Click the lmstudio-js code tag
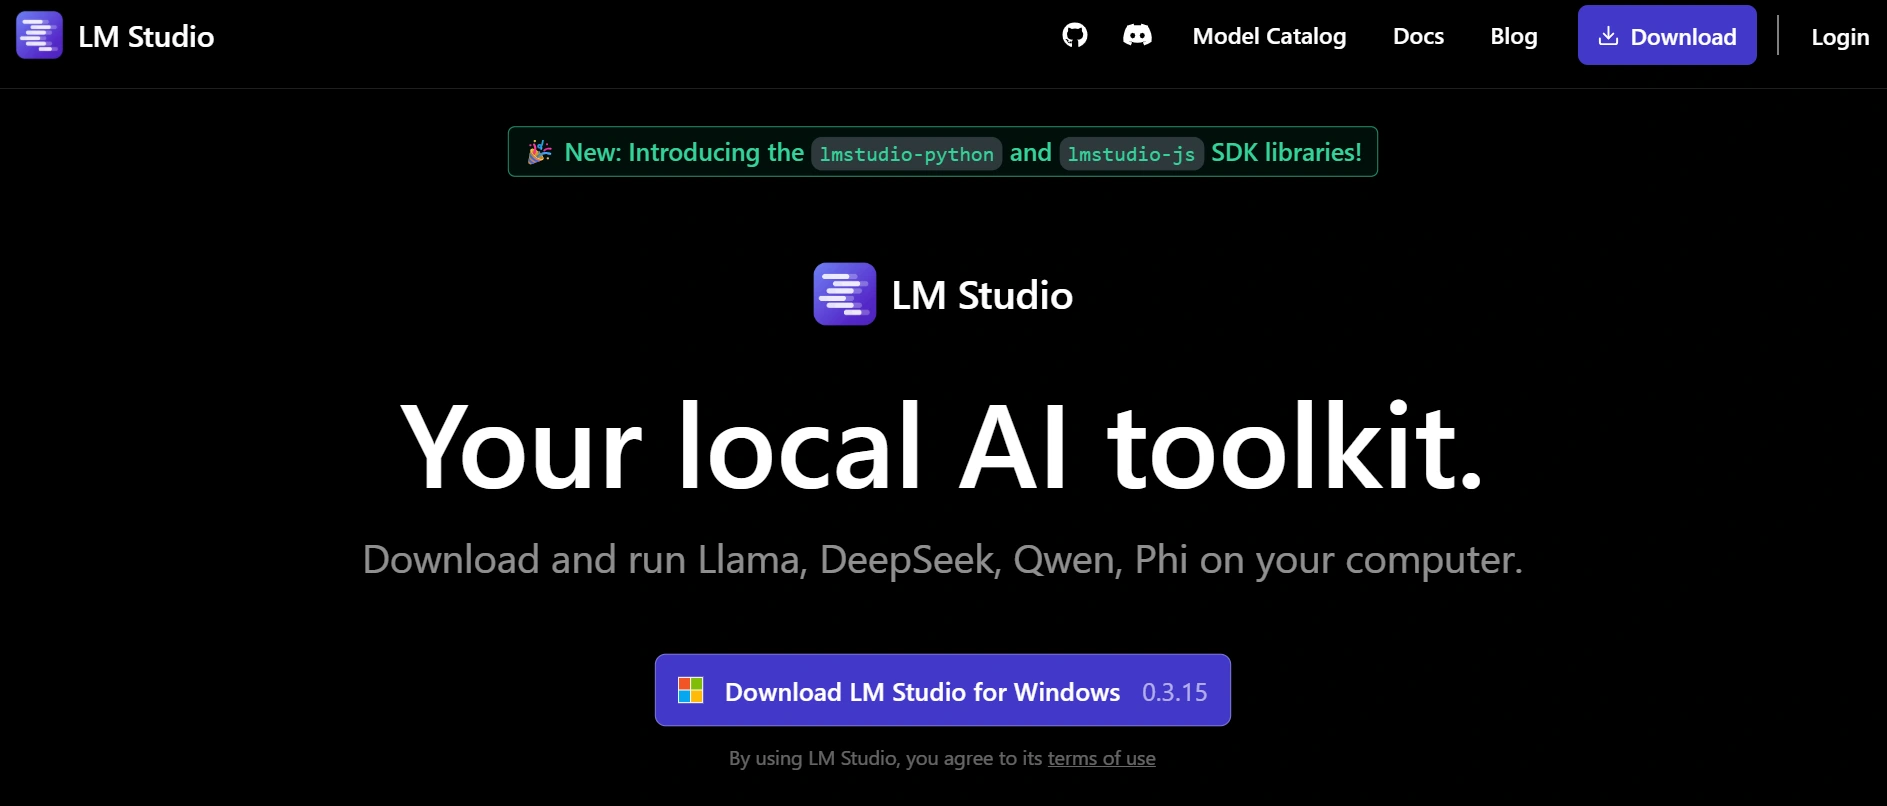 point(1131,154)
